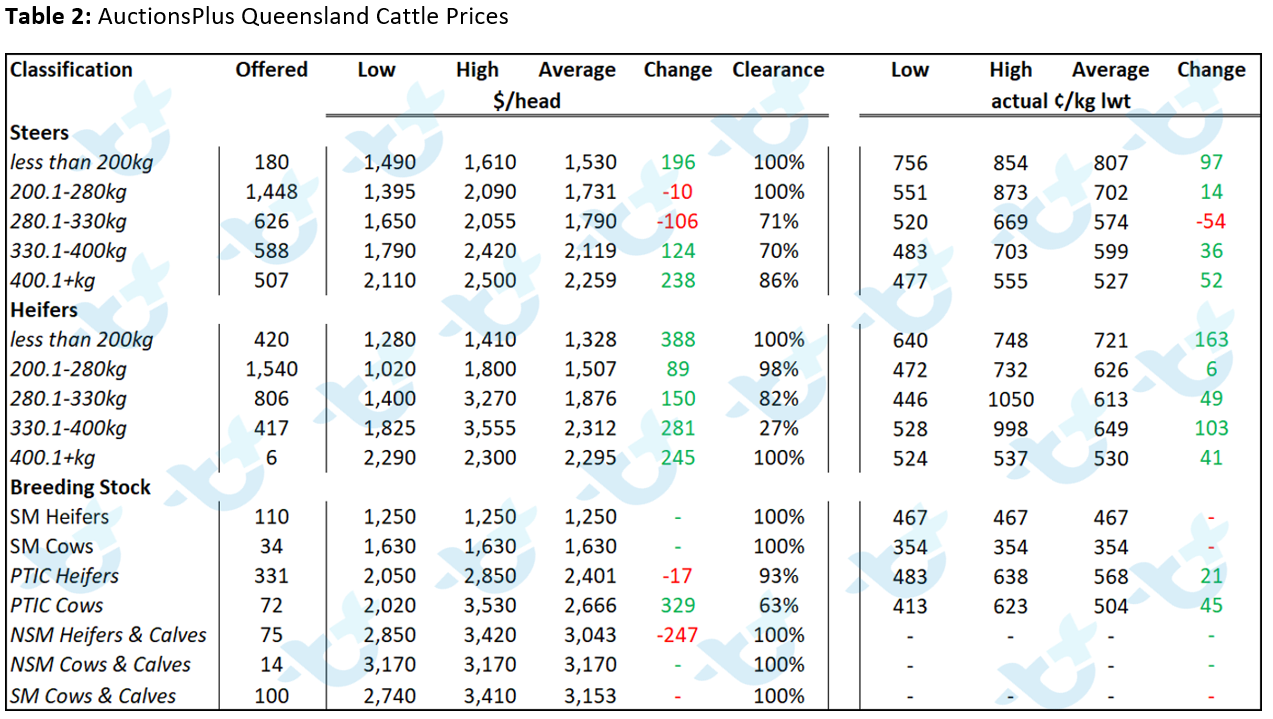
Task: Click the 'NSM Heifers & Calves' row label
Action: click(x=108, y=635)
